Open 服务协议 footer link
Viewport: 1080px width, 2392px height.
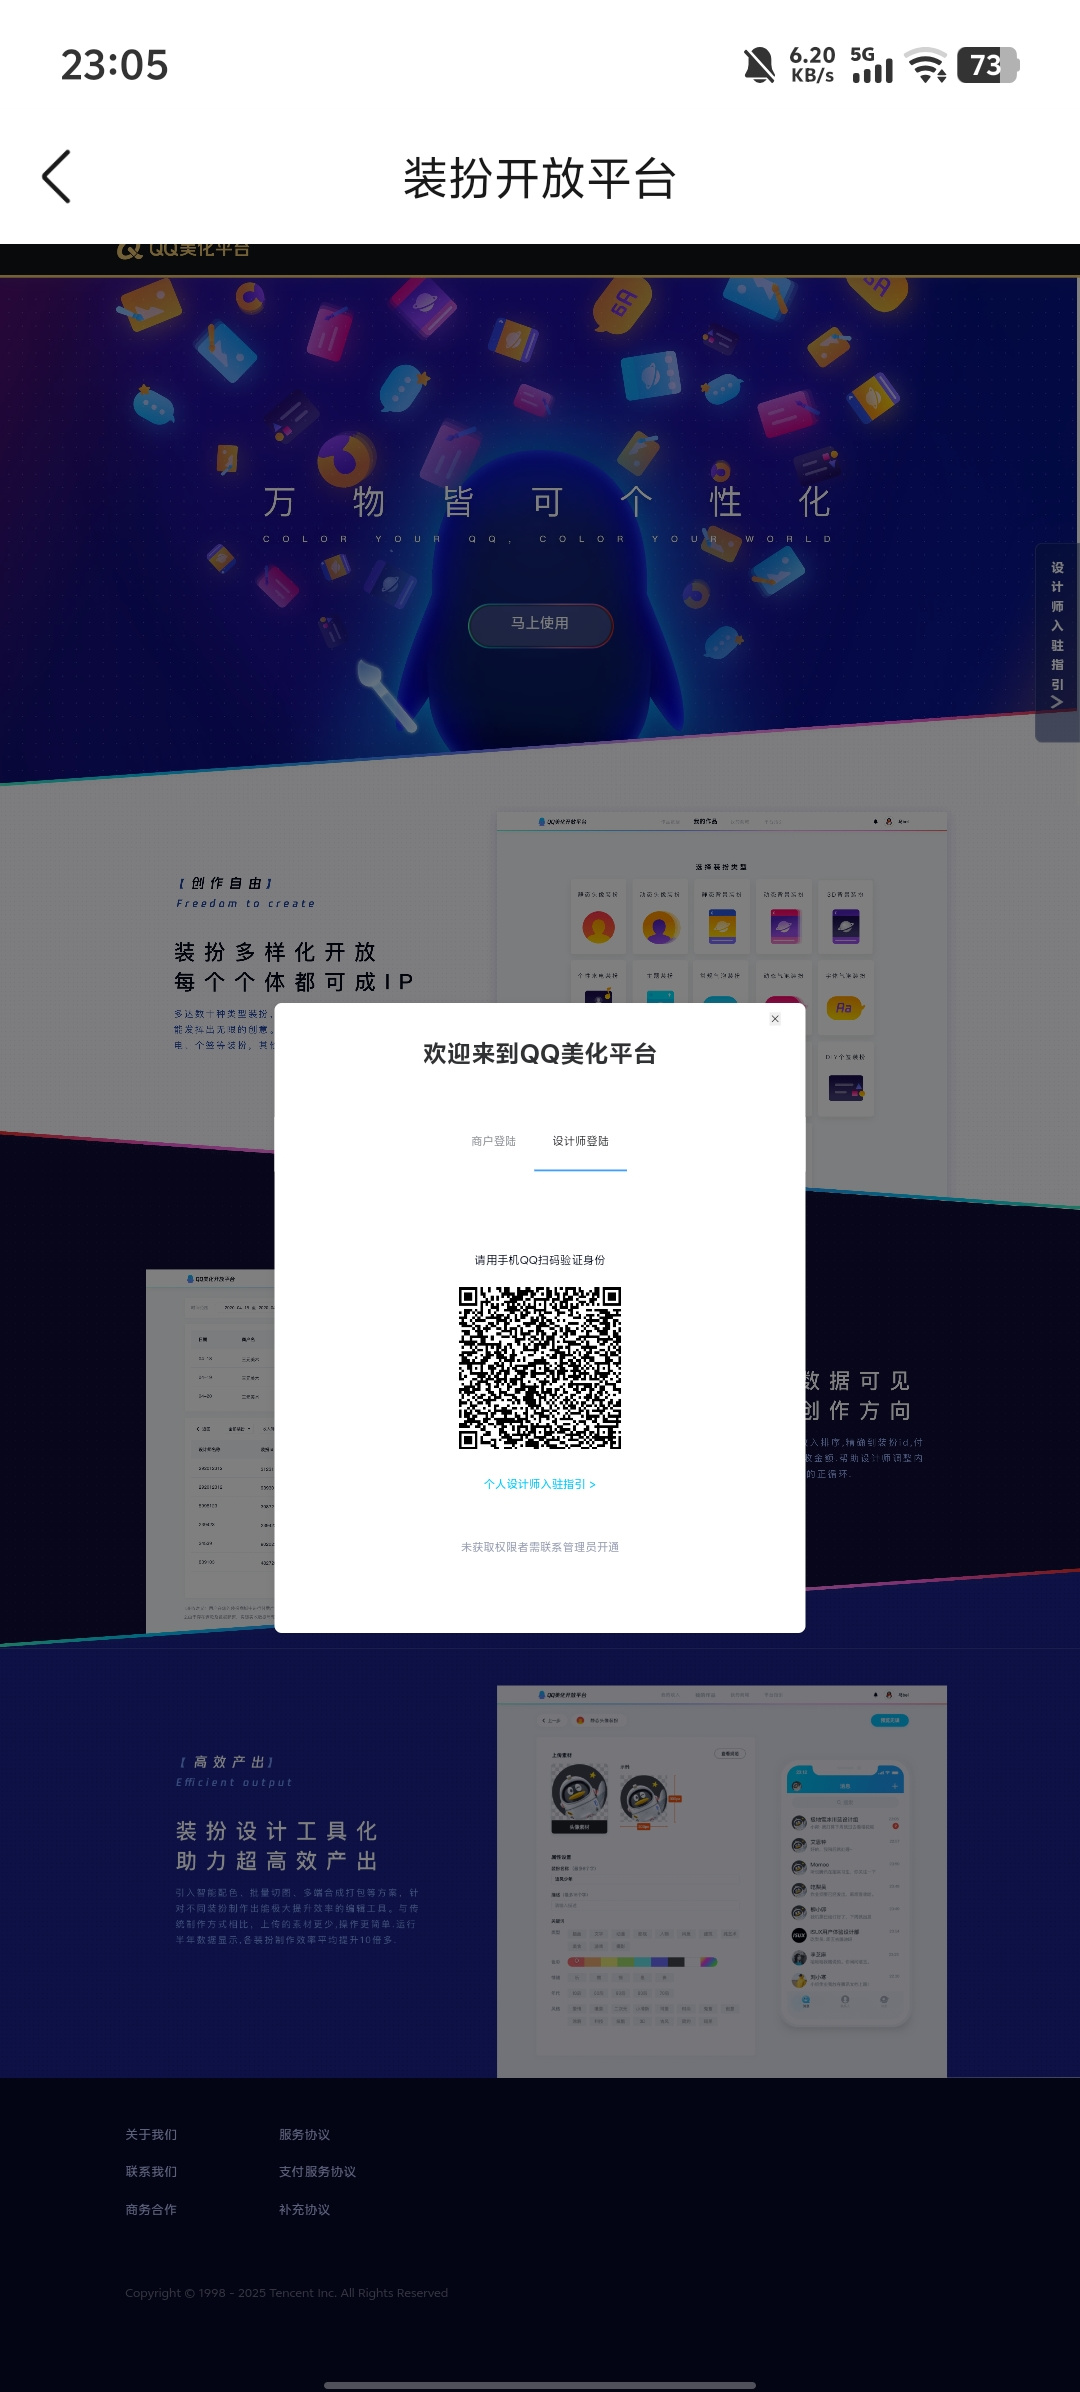[304, 2135]
